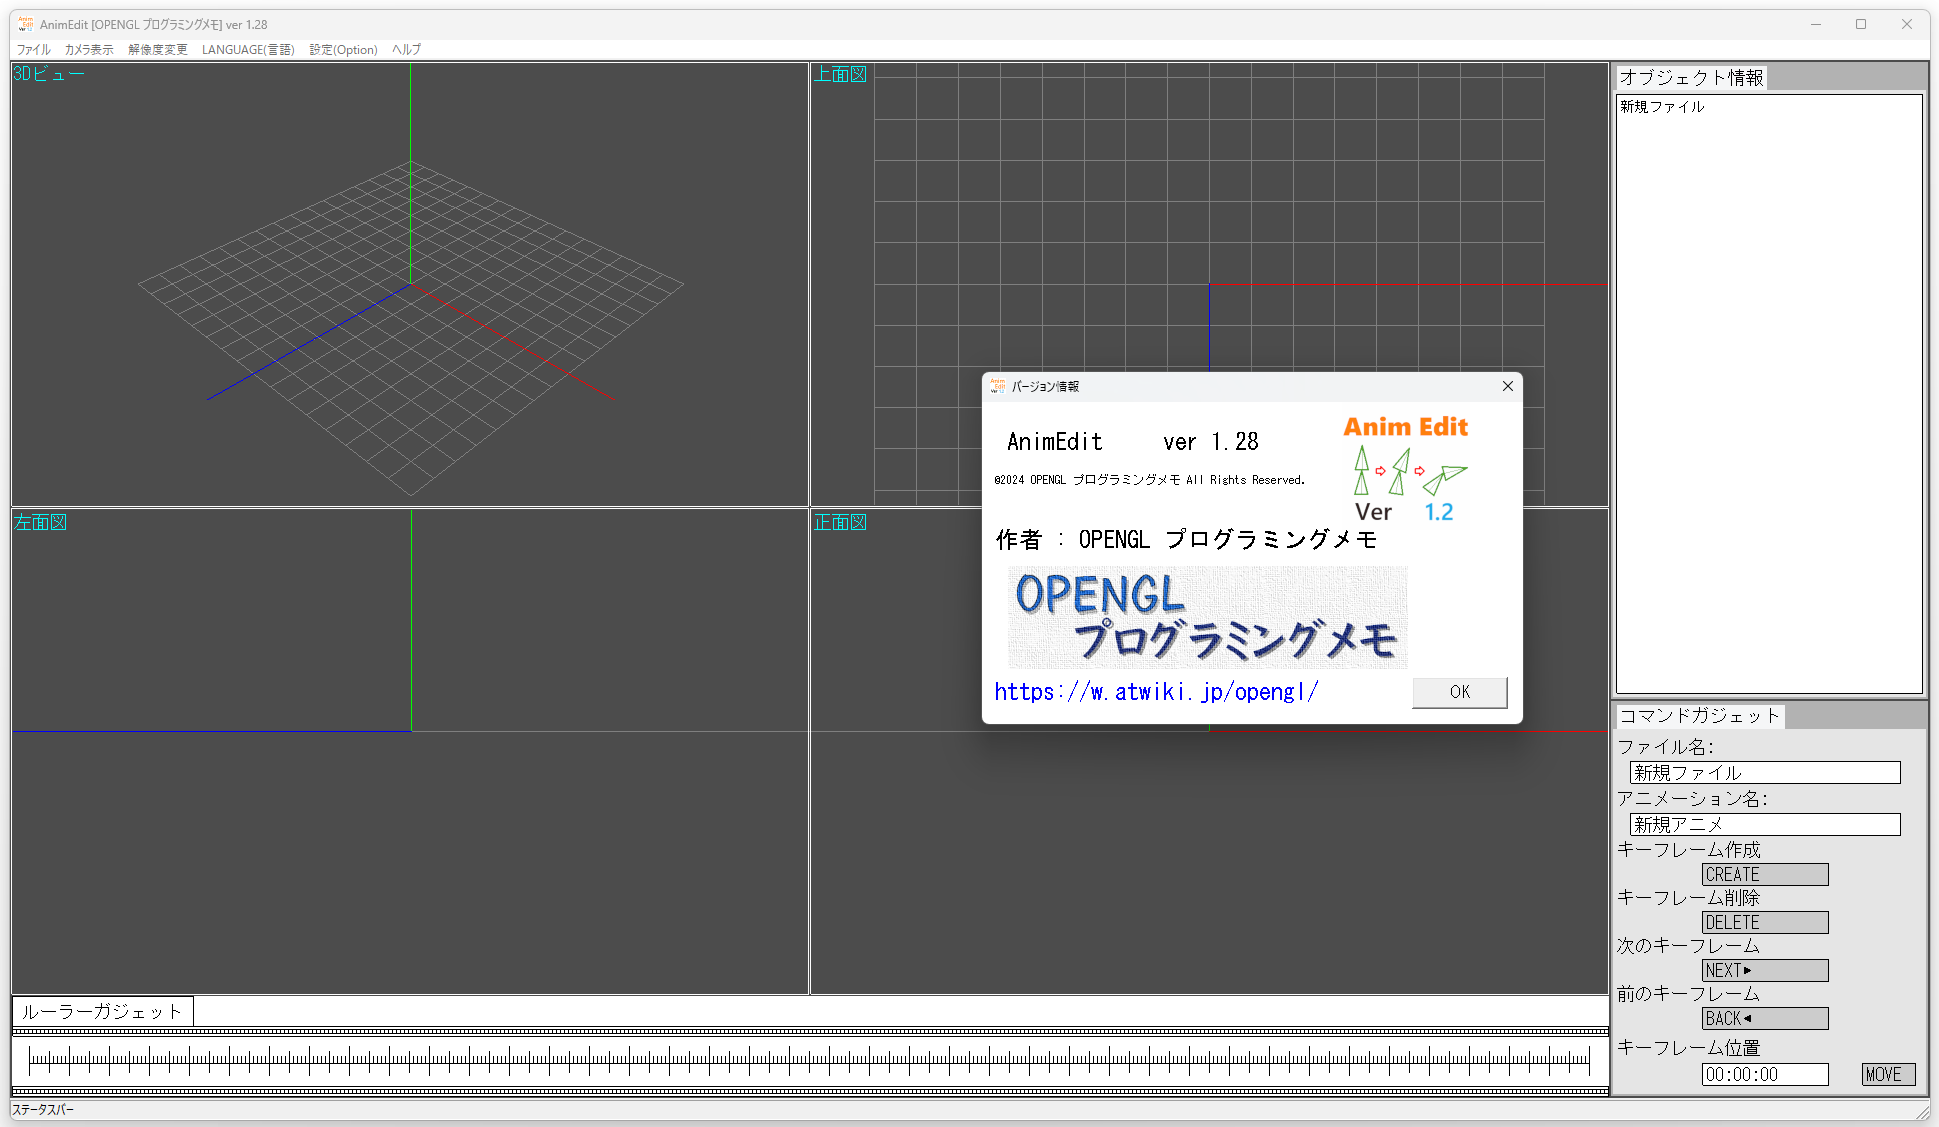Open the カメラ表示 menu
The height and width of the screenshot is (1127, 1939).
click(x=89, y=49)
